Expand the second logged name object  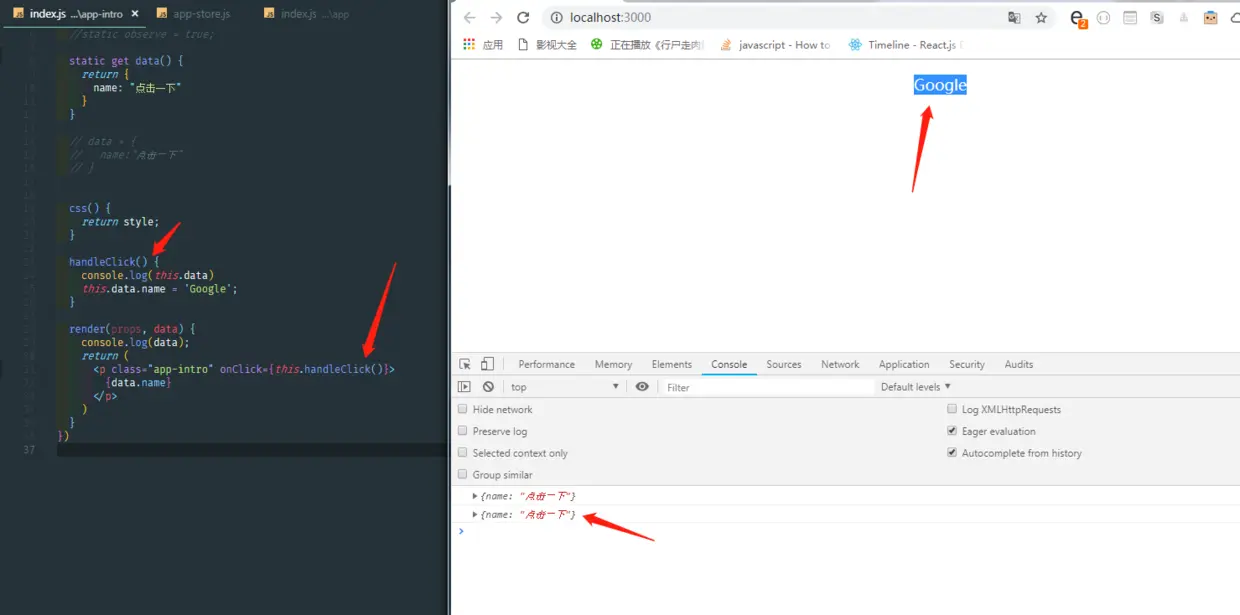[x=475, y=514]
